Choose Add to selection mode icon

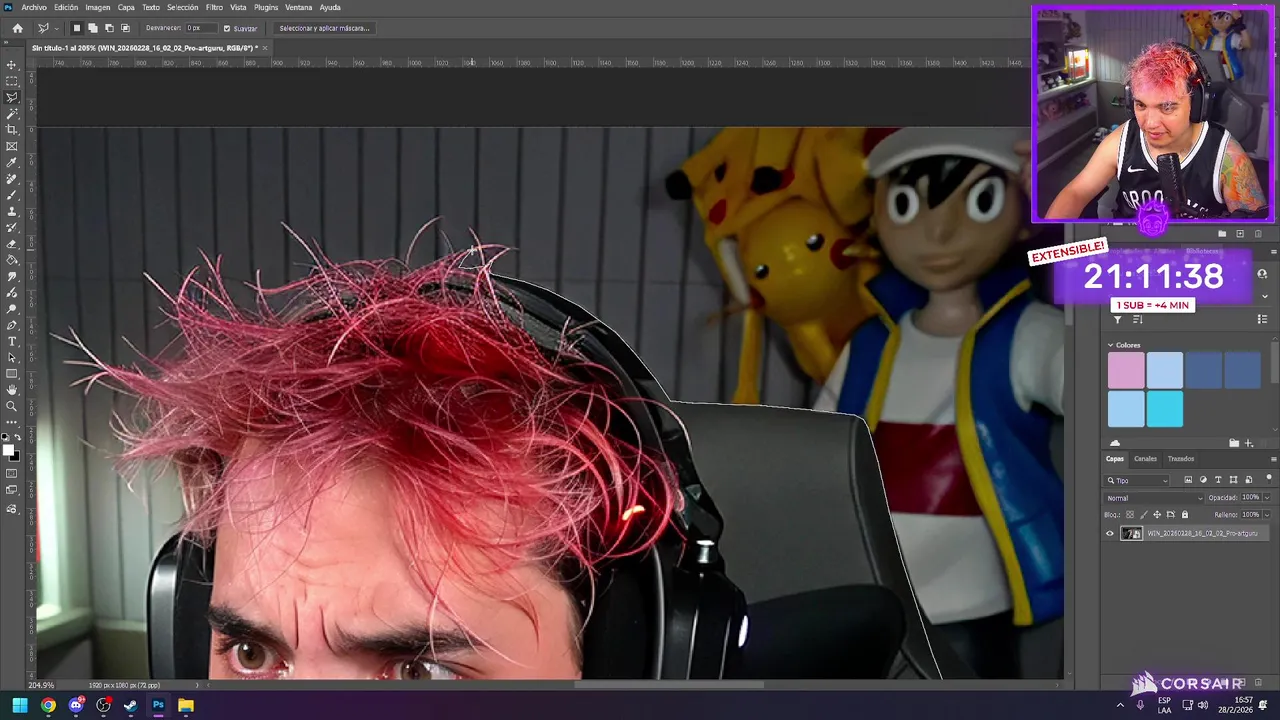(92, 28)
